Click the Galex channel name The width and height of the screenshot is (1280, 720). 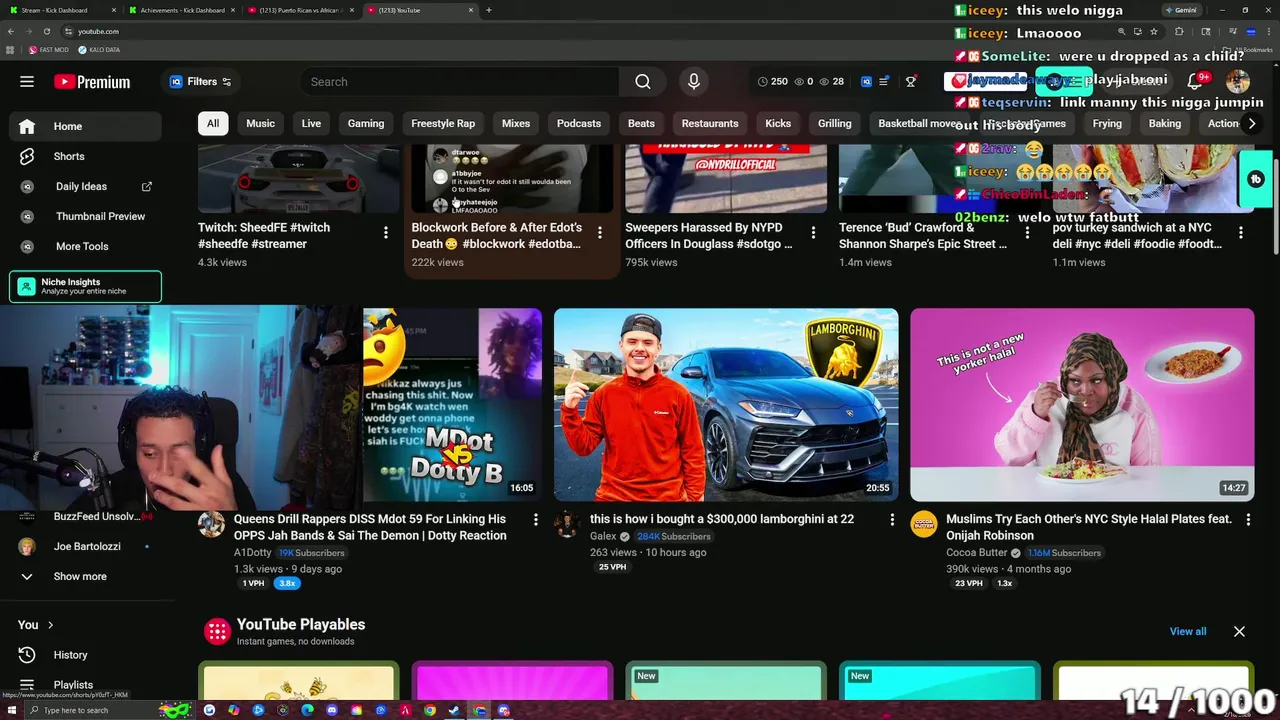pyautogui.click(x=603, y=536)
